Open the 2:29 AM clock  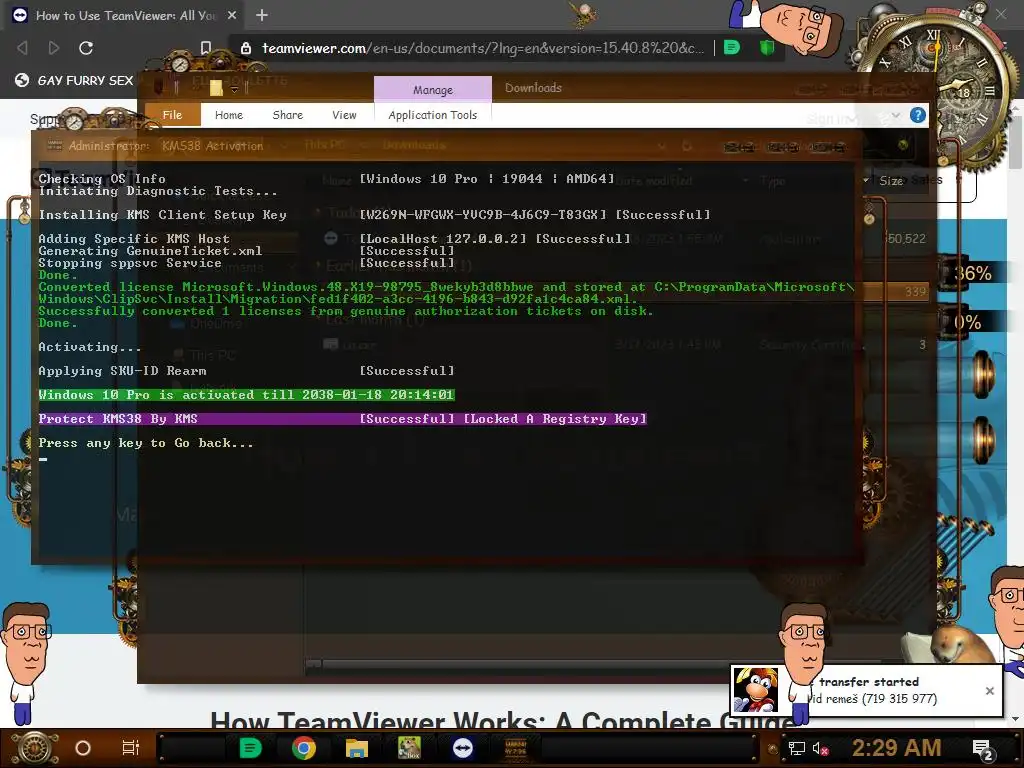coord(896,748)
